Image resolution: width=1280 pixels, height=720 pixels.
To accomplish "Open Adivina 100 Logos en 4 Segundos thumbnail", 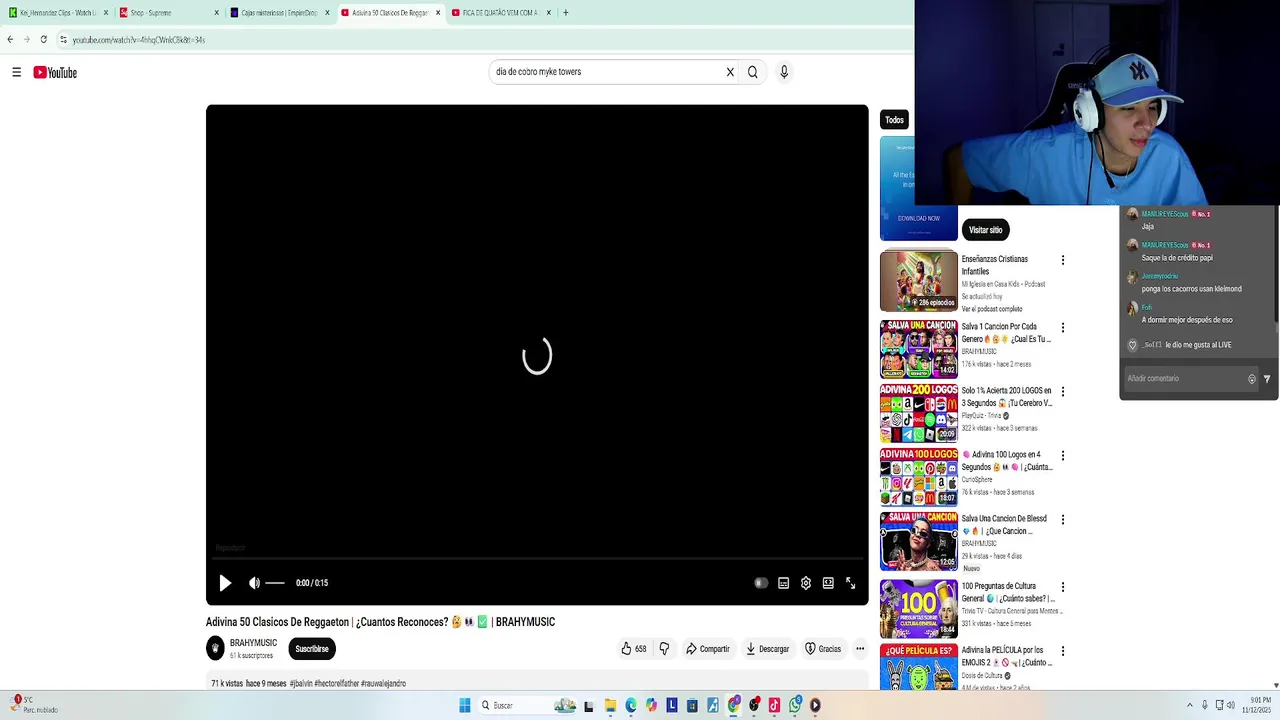I will coord(918,477).
